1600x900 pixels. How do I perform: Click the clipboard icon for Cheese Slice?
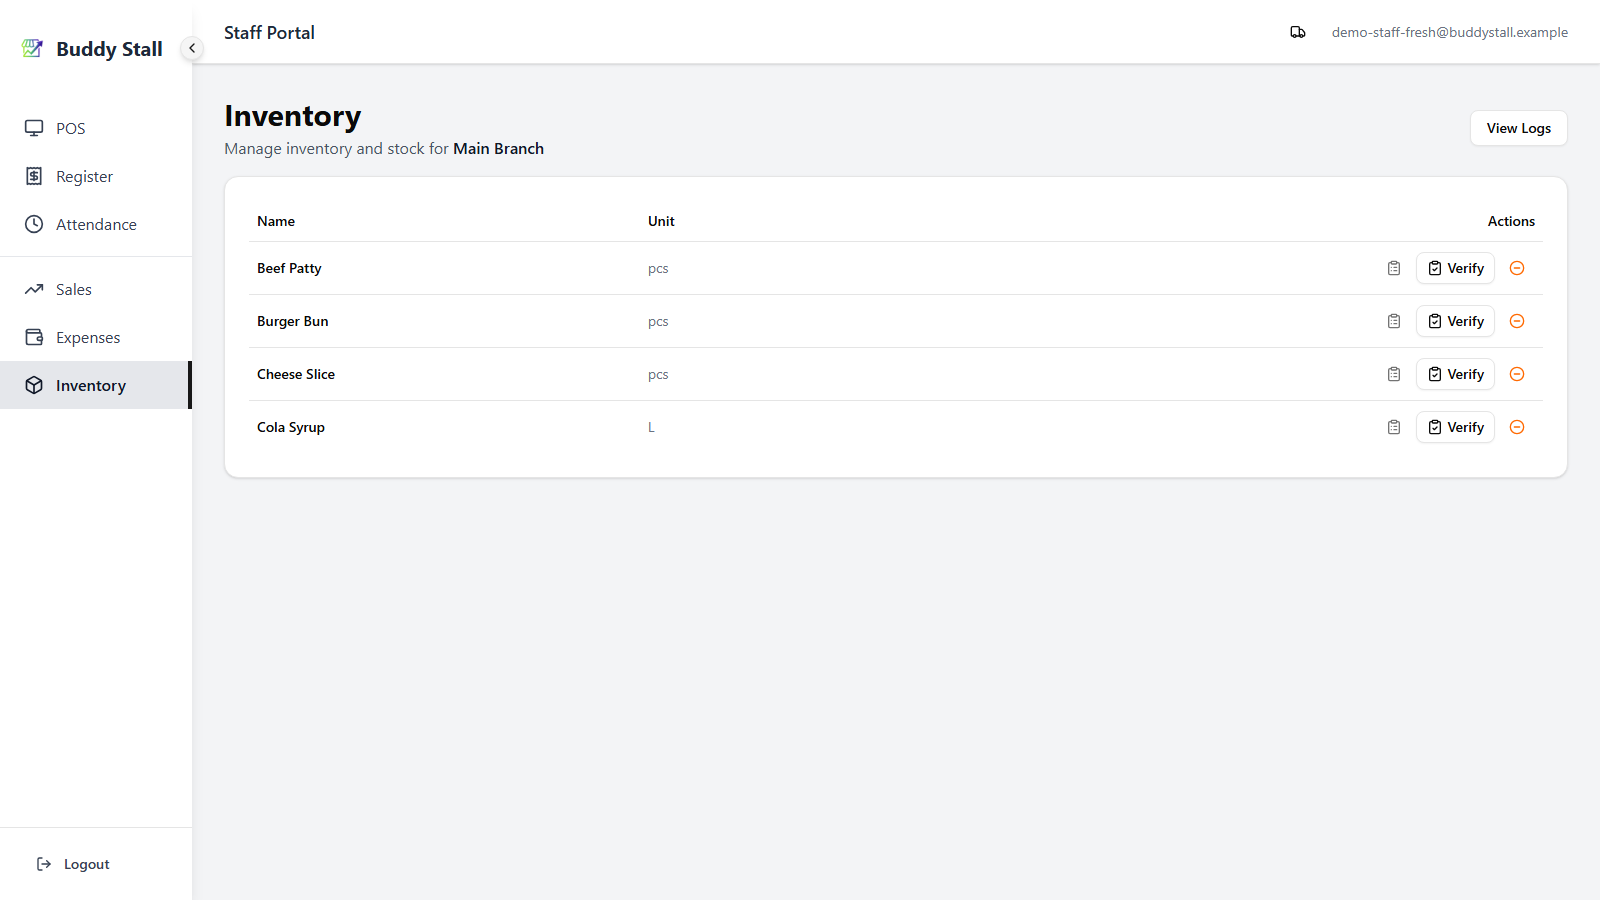click(1394, 374)
